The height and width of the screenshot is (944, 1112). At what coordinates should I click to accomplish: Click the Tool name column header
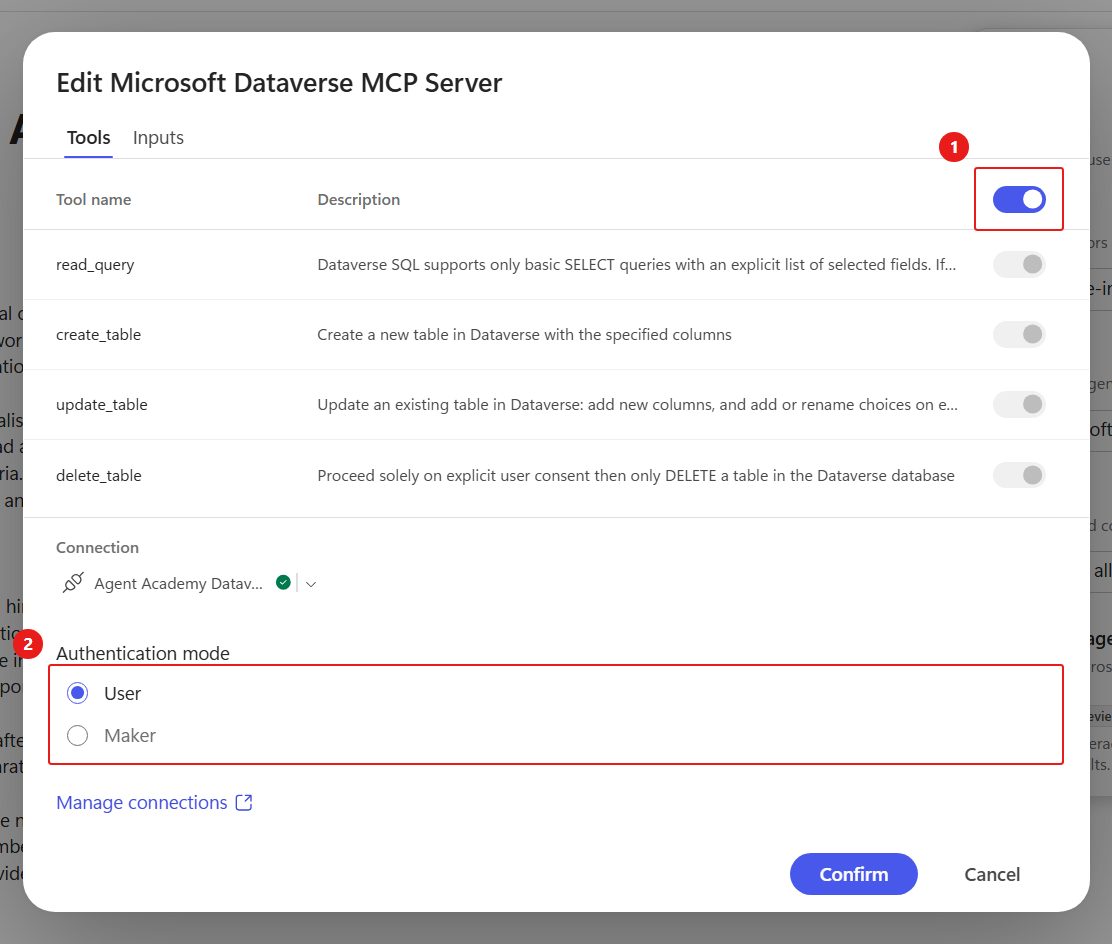[94, 199]
